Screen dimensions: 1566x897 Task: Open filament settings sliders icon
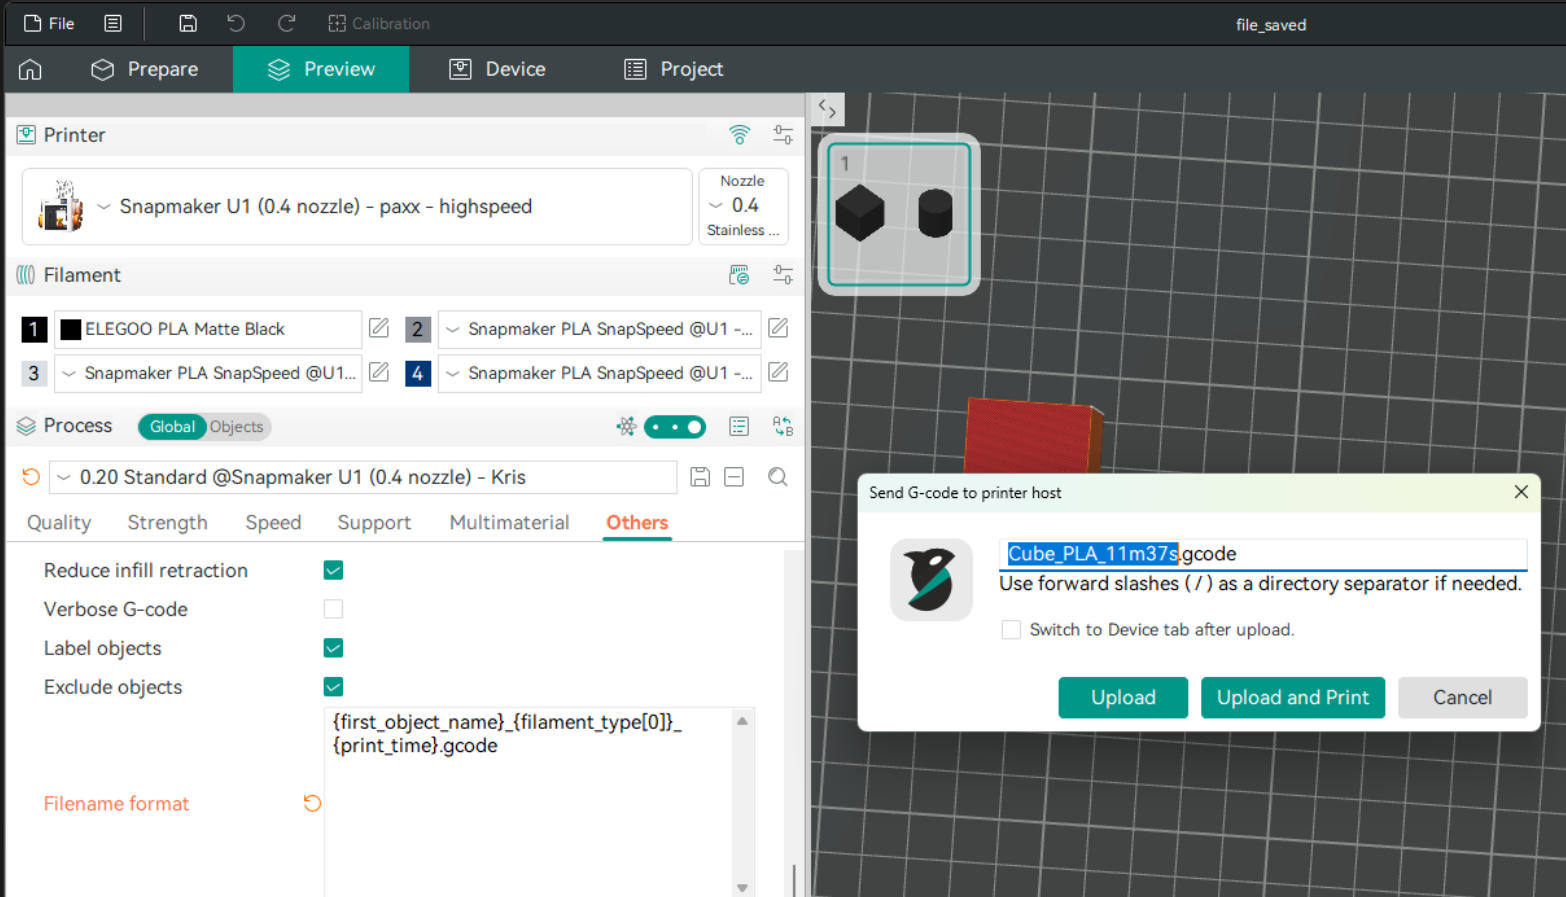coord(783,275)
